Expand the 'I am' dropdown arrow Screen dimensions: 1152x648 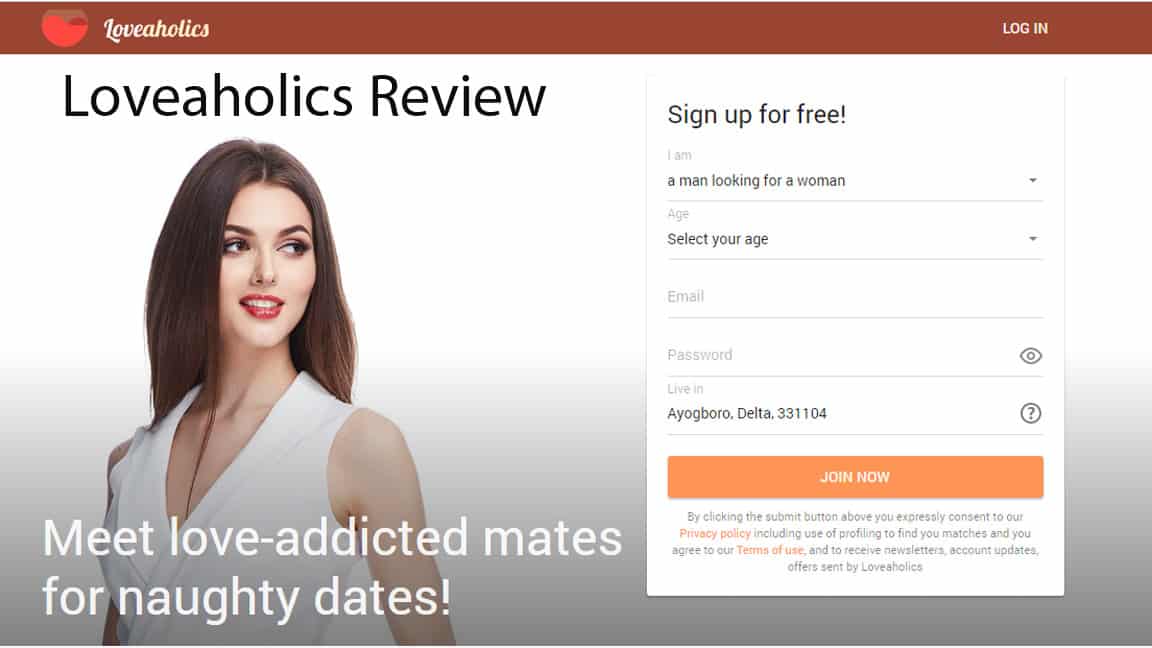[1032, 180]
